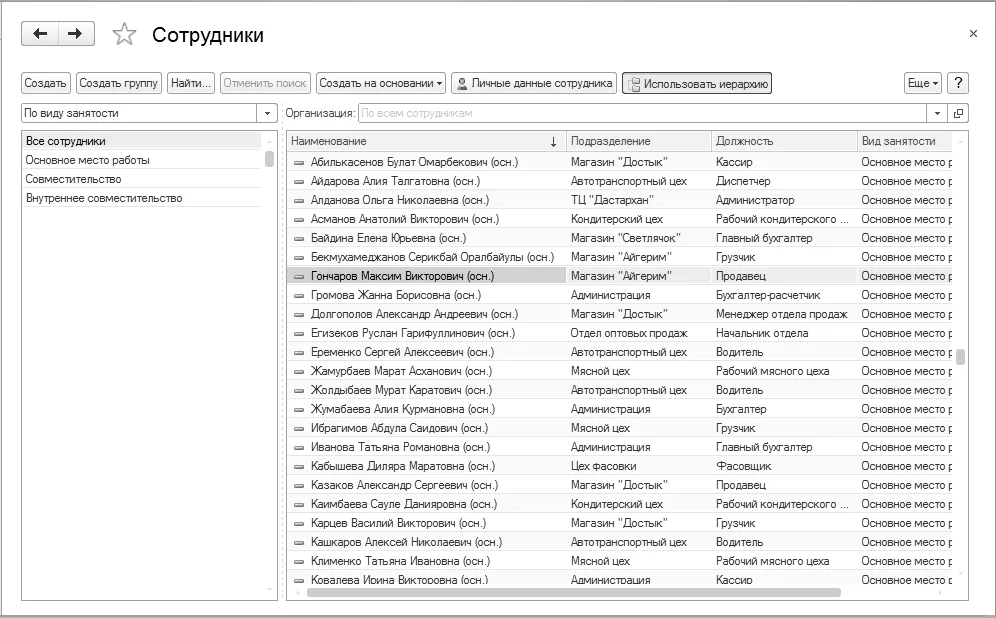
Task: Select Основное место работы filter
Action: point(142,160)
